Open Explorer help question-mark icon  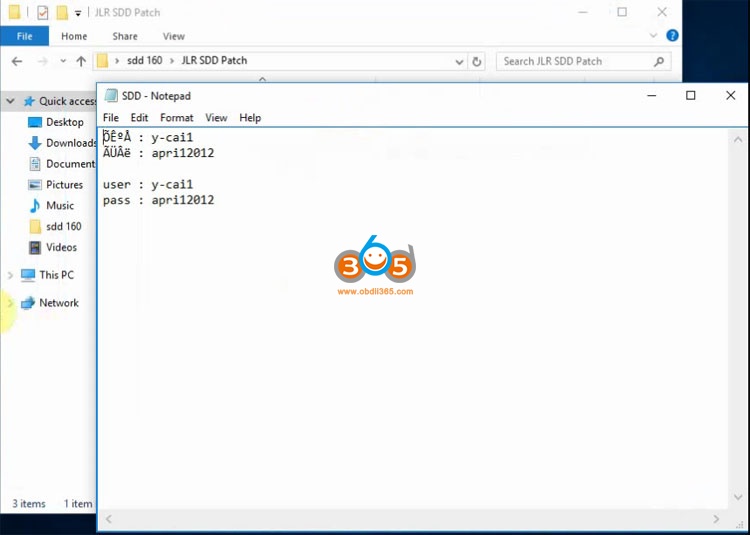[x=672, y=35]
